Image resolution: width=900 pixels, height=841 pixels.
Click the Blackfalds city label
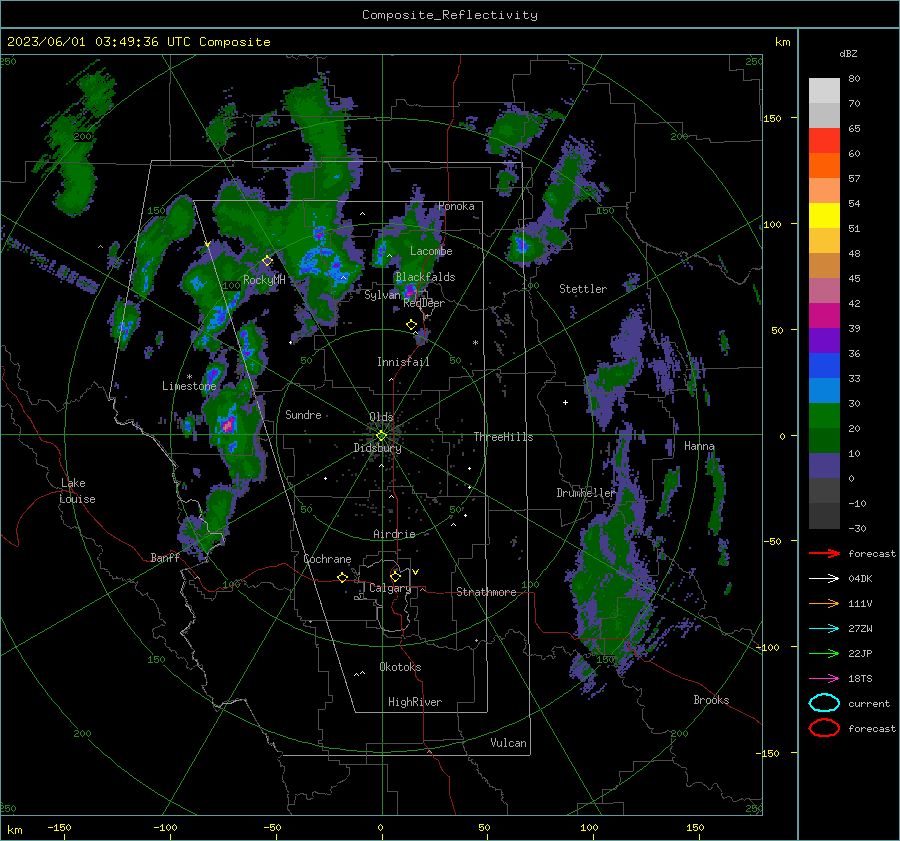[425, 277]
